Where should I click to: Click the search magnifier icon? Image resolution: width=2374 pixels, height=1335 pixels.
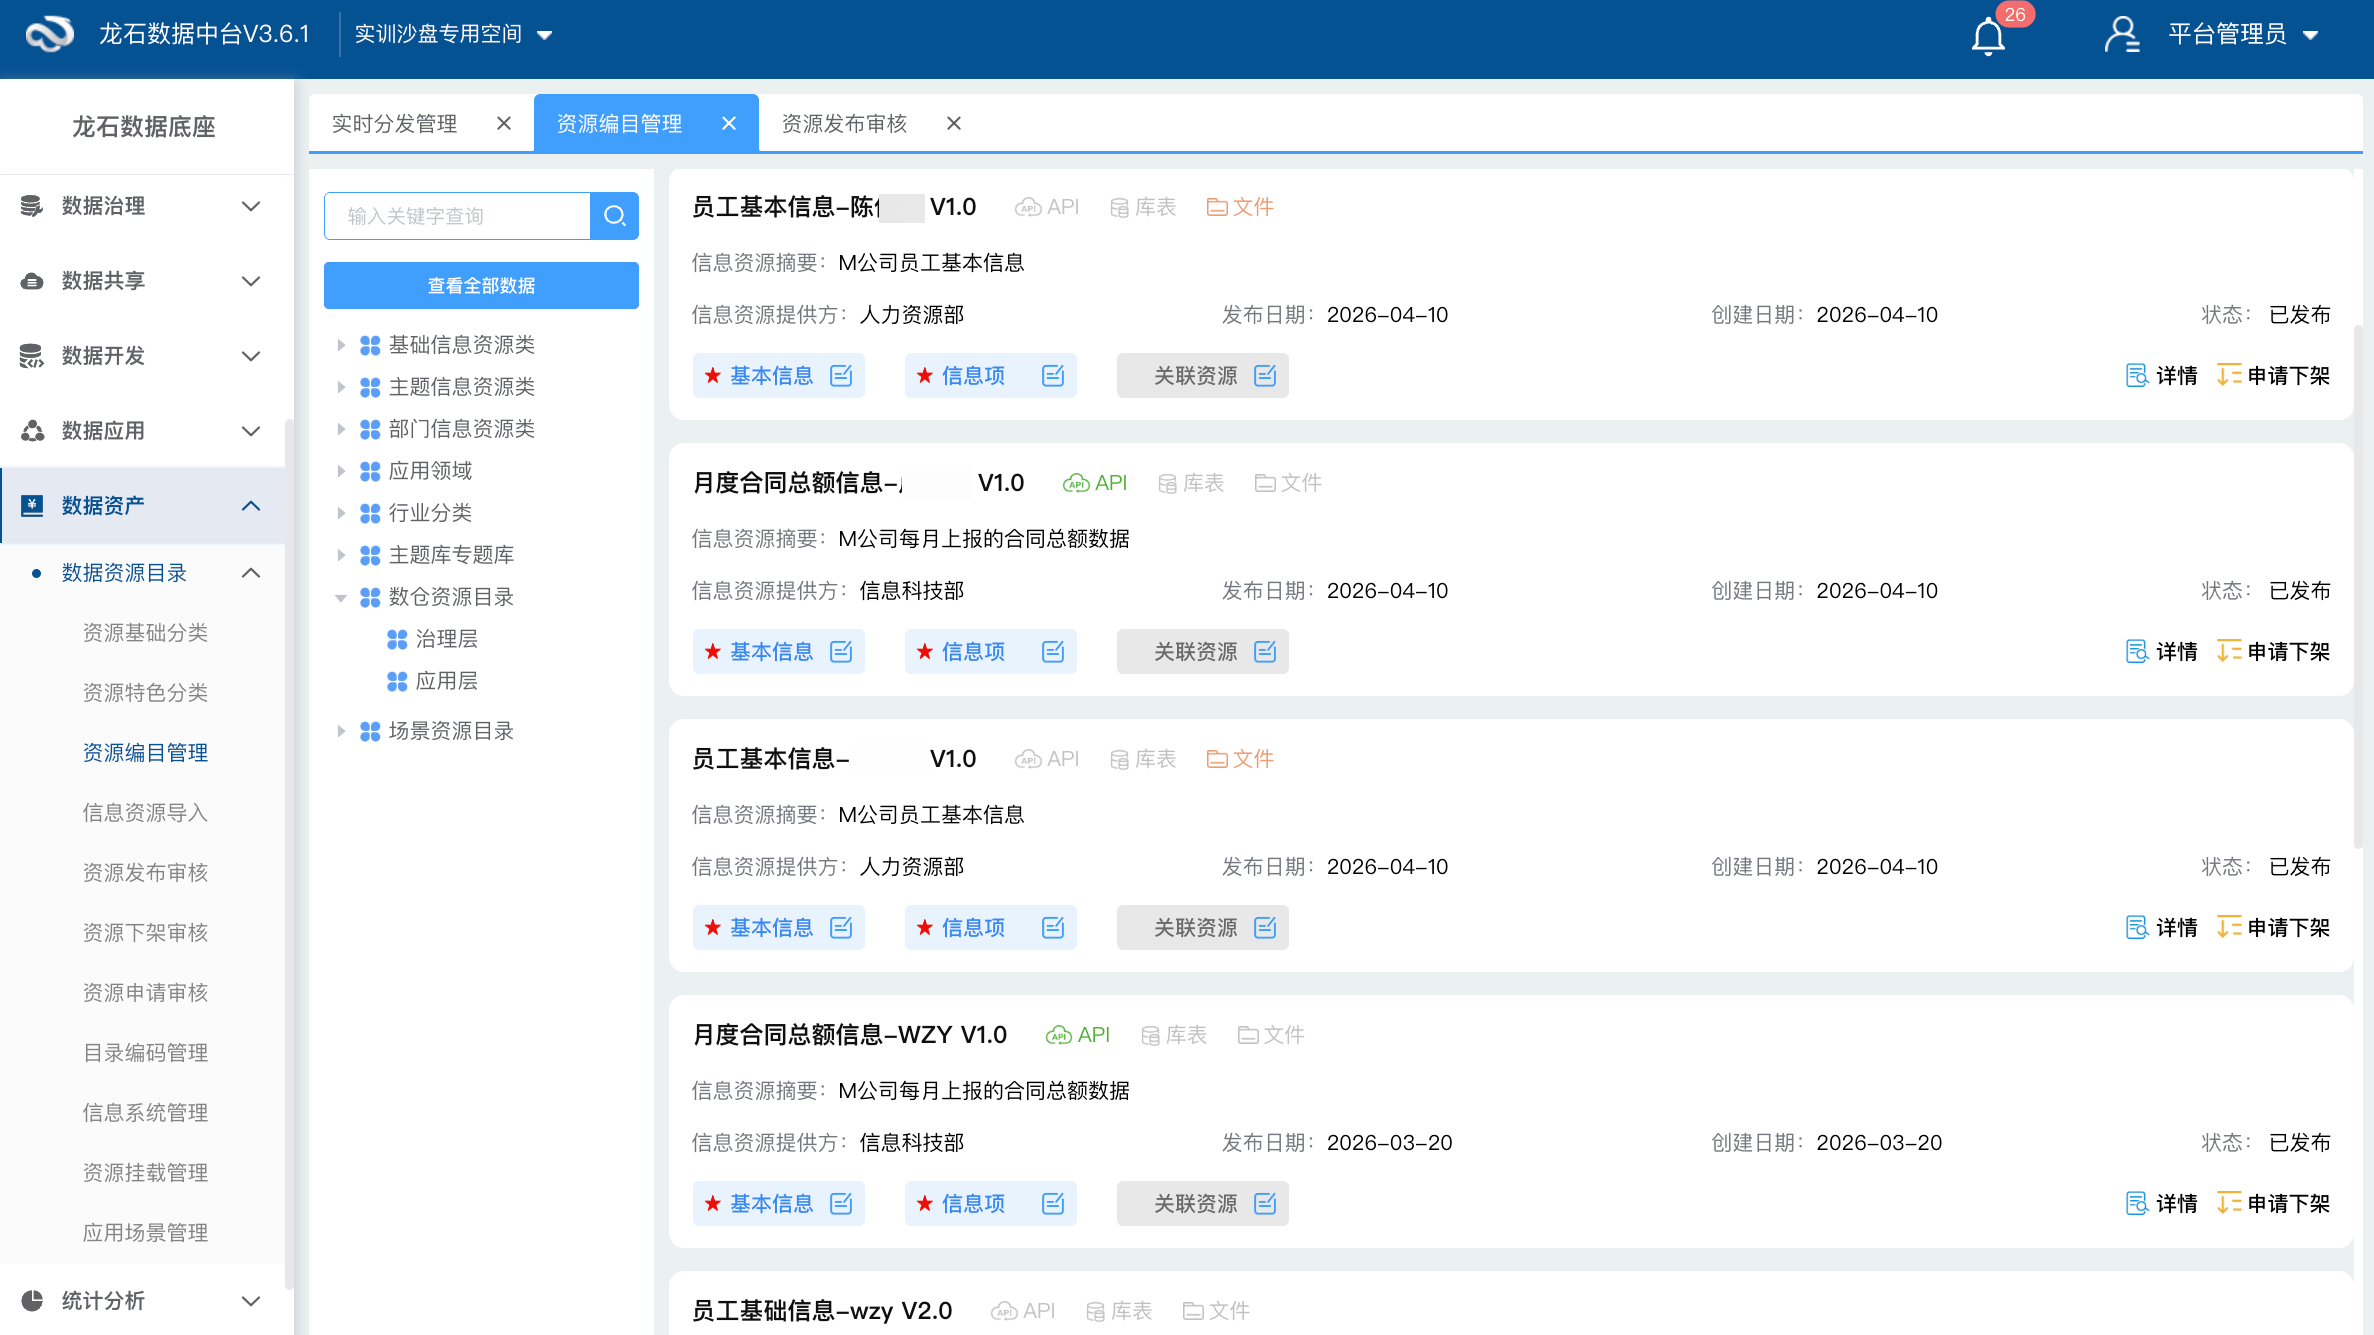(613, 215)
